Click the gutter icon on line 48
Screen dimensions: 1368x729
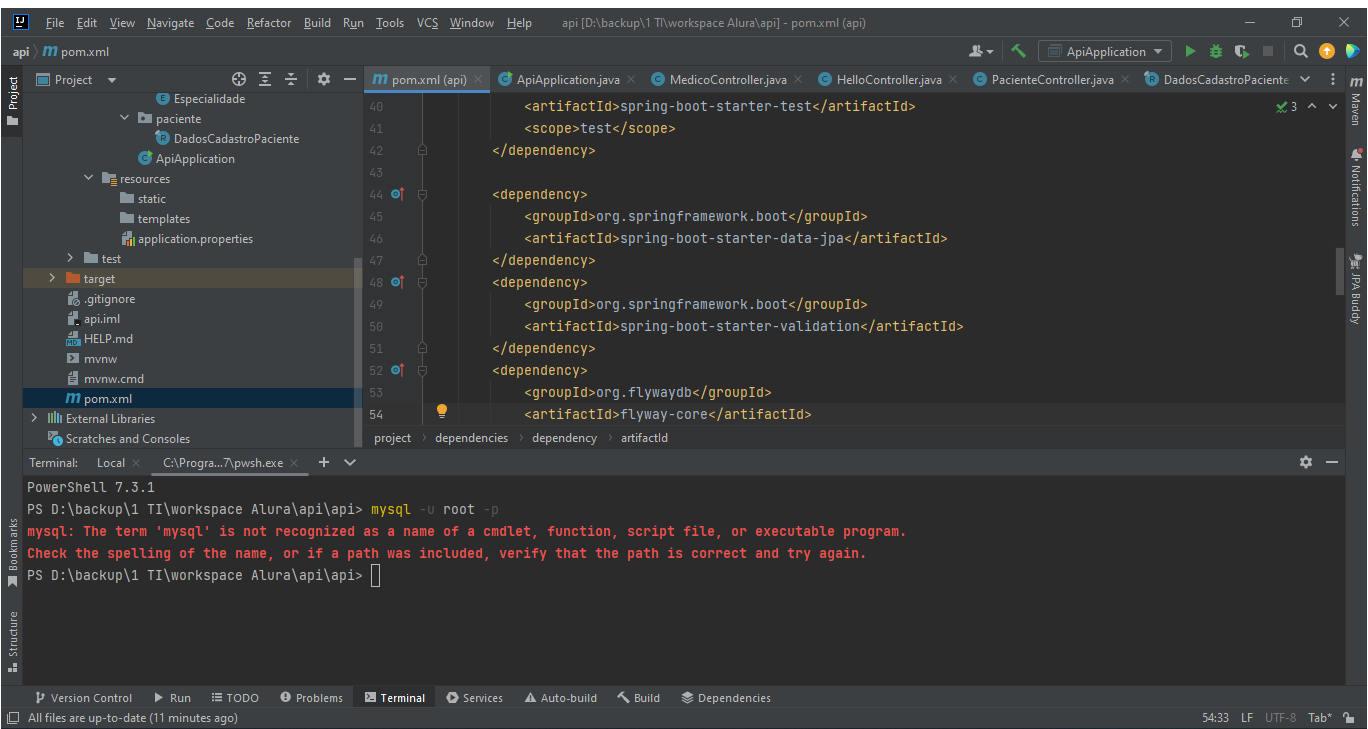tap(397, 282)
